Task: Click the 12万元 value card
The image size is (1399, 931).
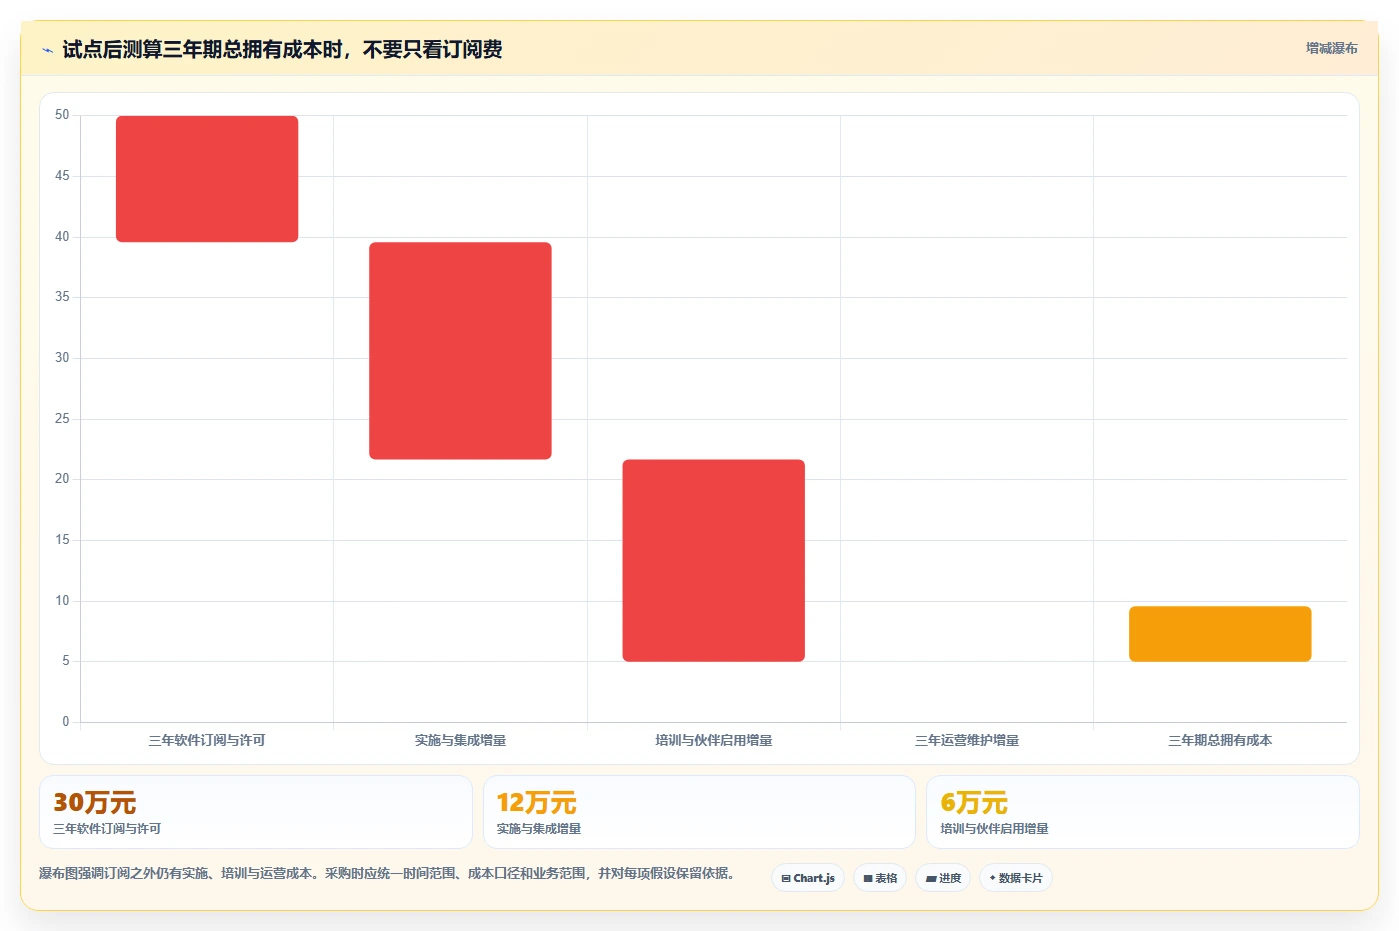Action: point(699,812)
